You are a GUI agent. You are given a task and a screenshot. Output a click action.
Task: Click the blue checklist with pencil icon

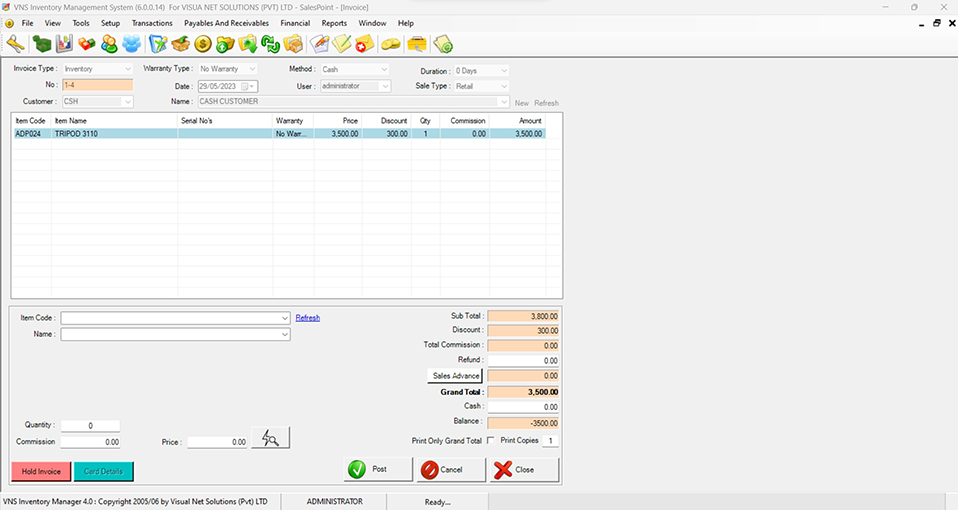pos(158,44)
